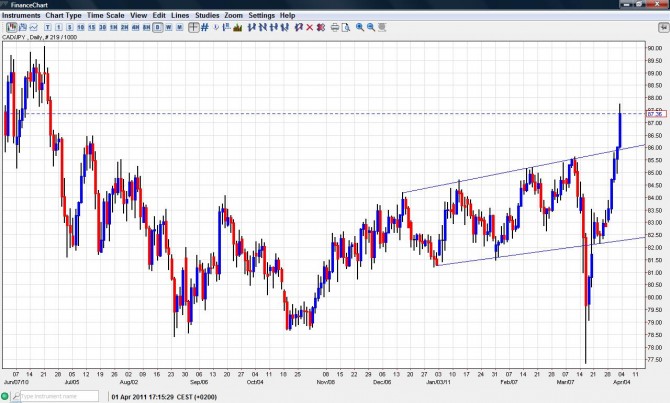Open the Studies menu

tap(207, 15)
